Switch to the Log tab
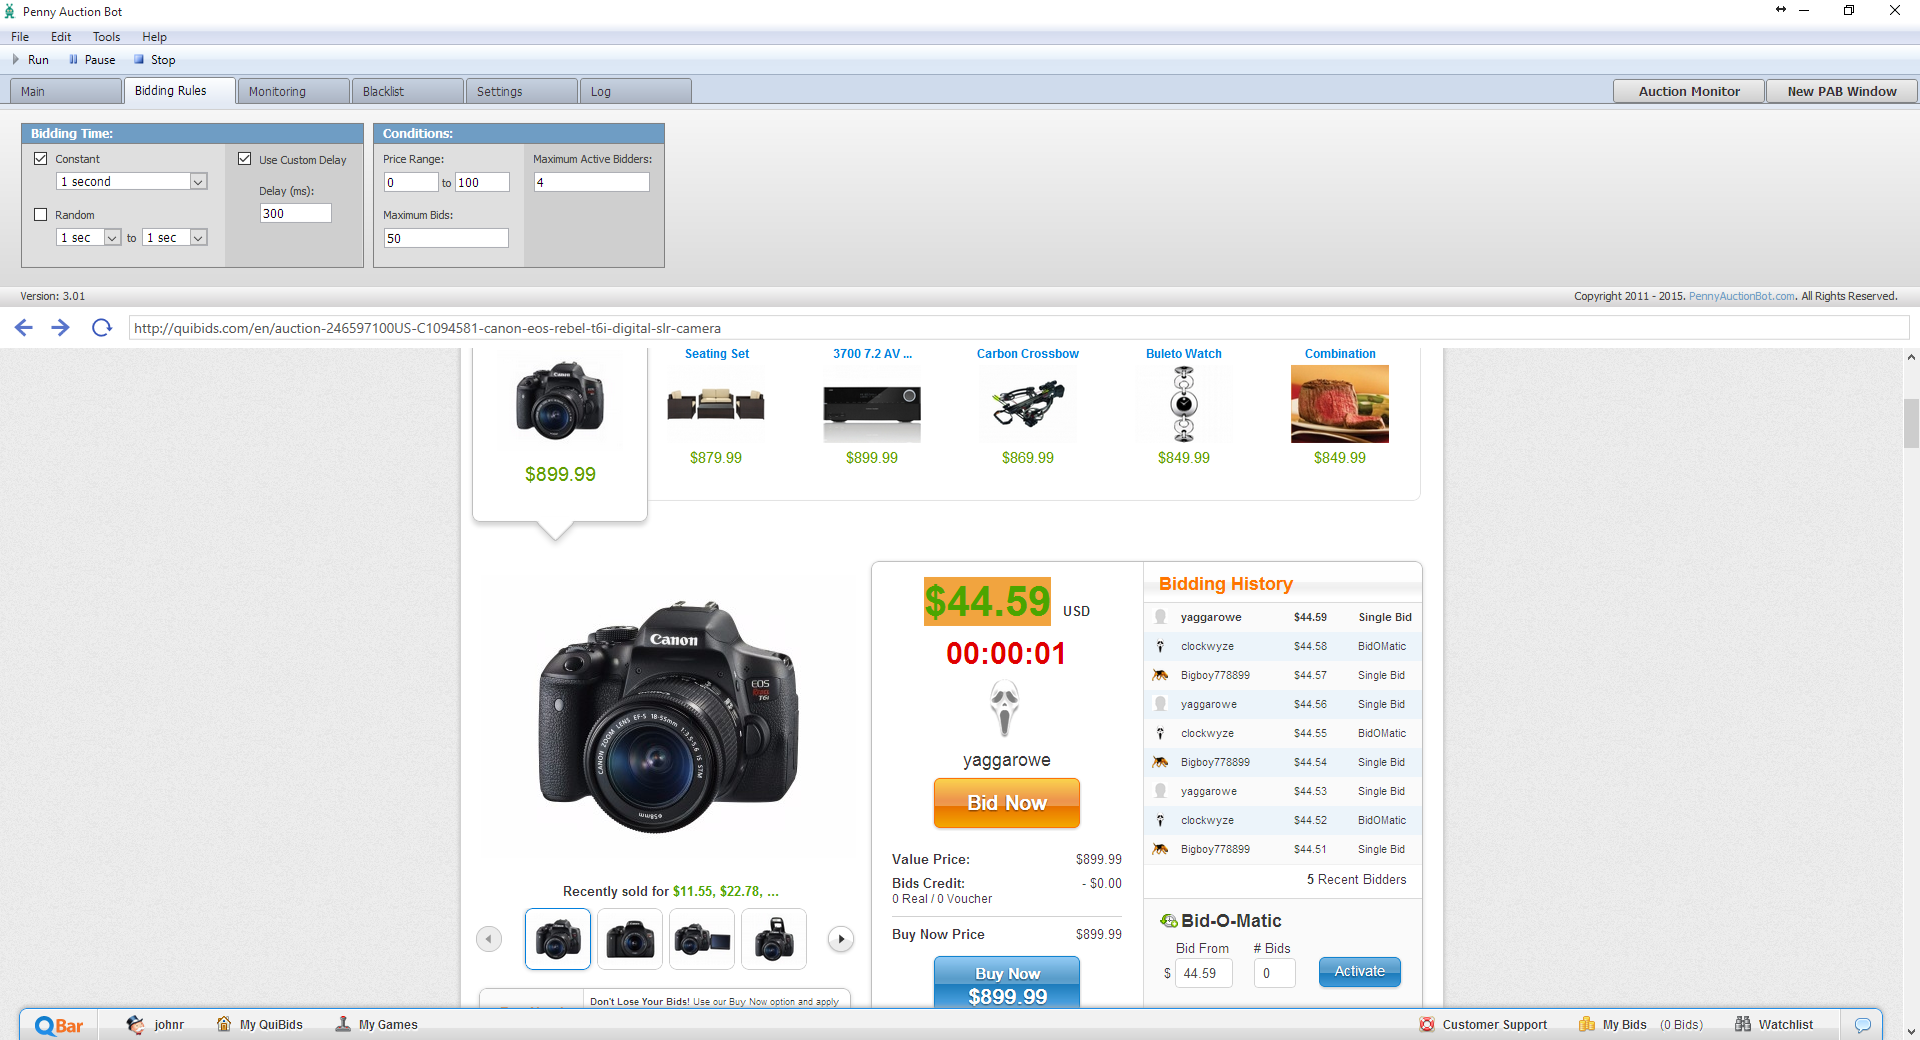Viewport: 1920px width, 1040px height. pyautogui.click(x=636, y=91)
